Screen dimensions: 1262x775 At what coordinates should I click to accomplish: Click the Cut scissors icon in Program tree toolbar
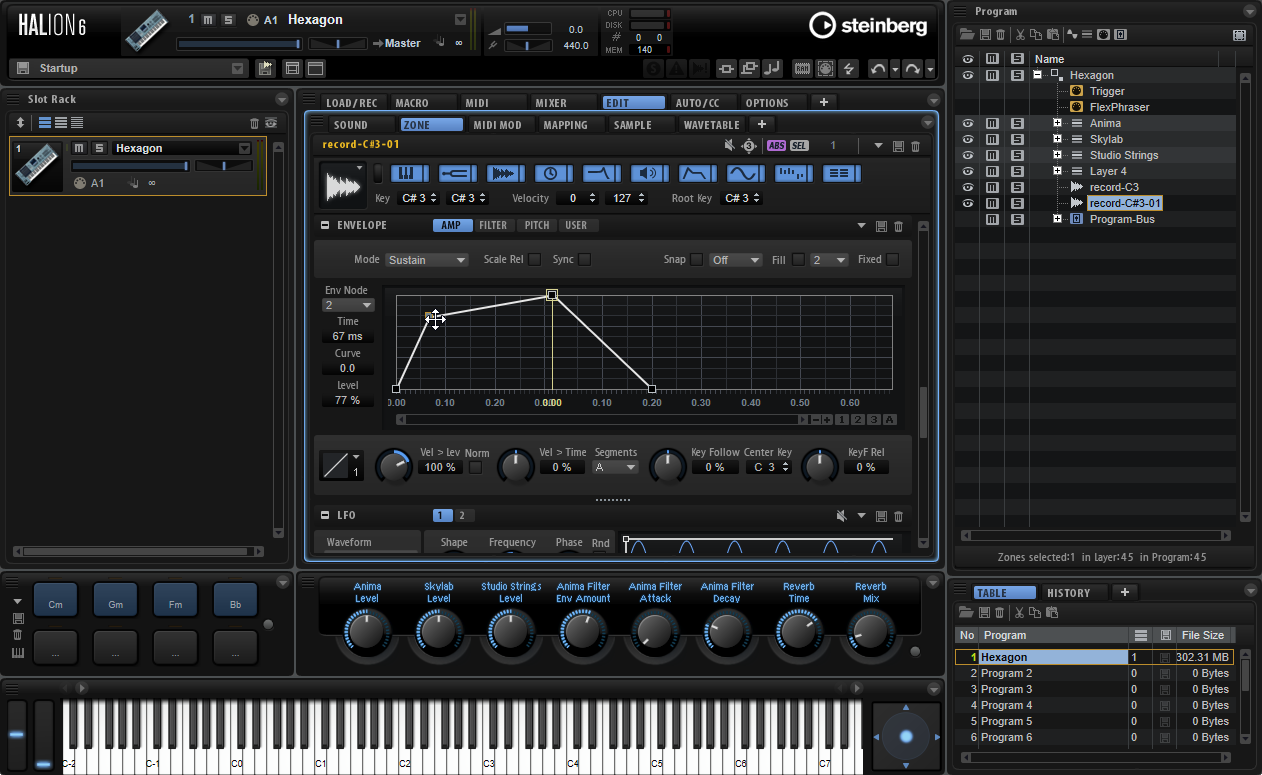click(x=1020, y=34)
